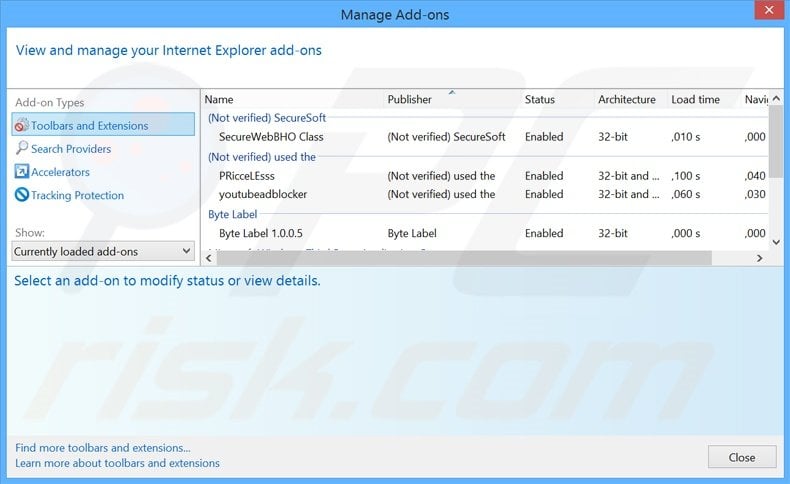Screen dimensions: 790x484
Task: Click the vertical scrollbar down arrow
Action: pos(776,241)
